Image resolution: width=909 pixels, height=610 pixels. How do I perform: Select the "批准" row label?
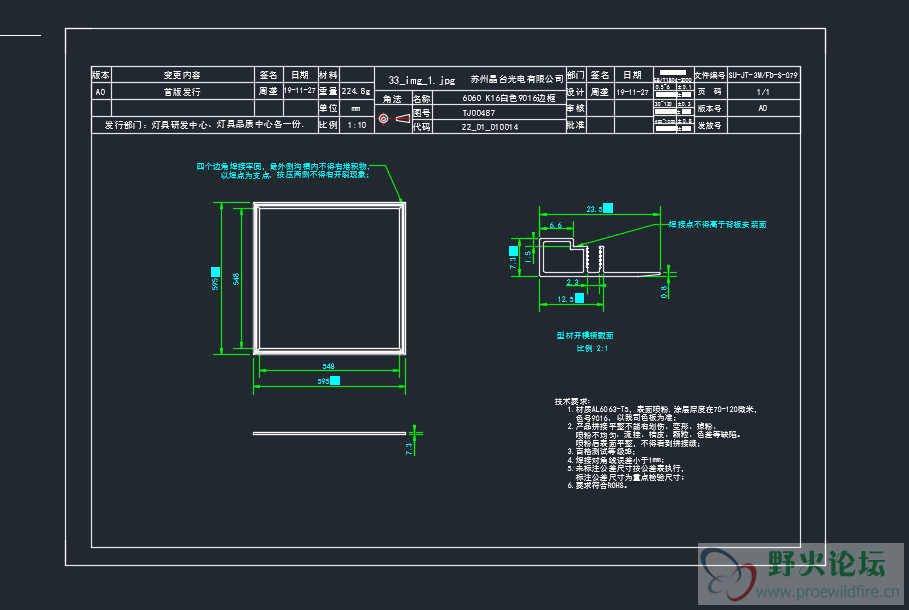pyautogui.click(x=576, y=125)
